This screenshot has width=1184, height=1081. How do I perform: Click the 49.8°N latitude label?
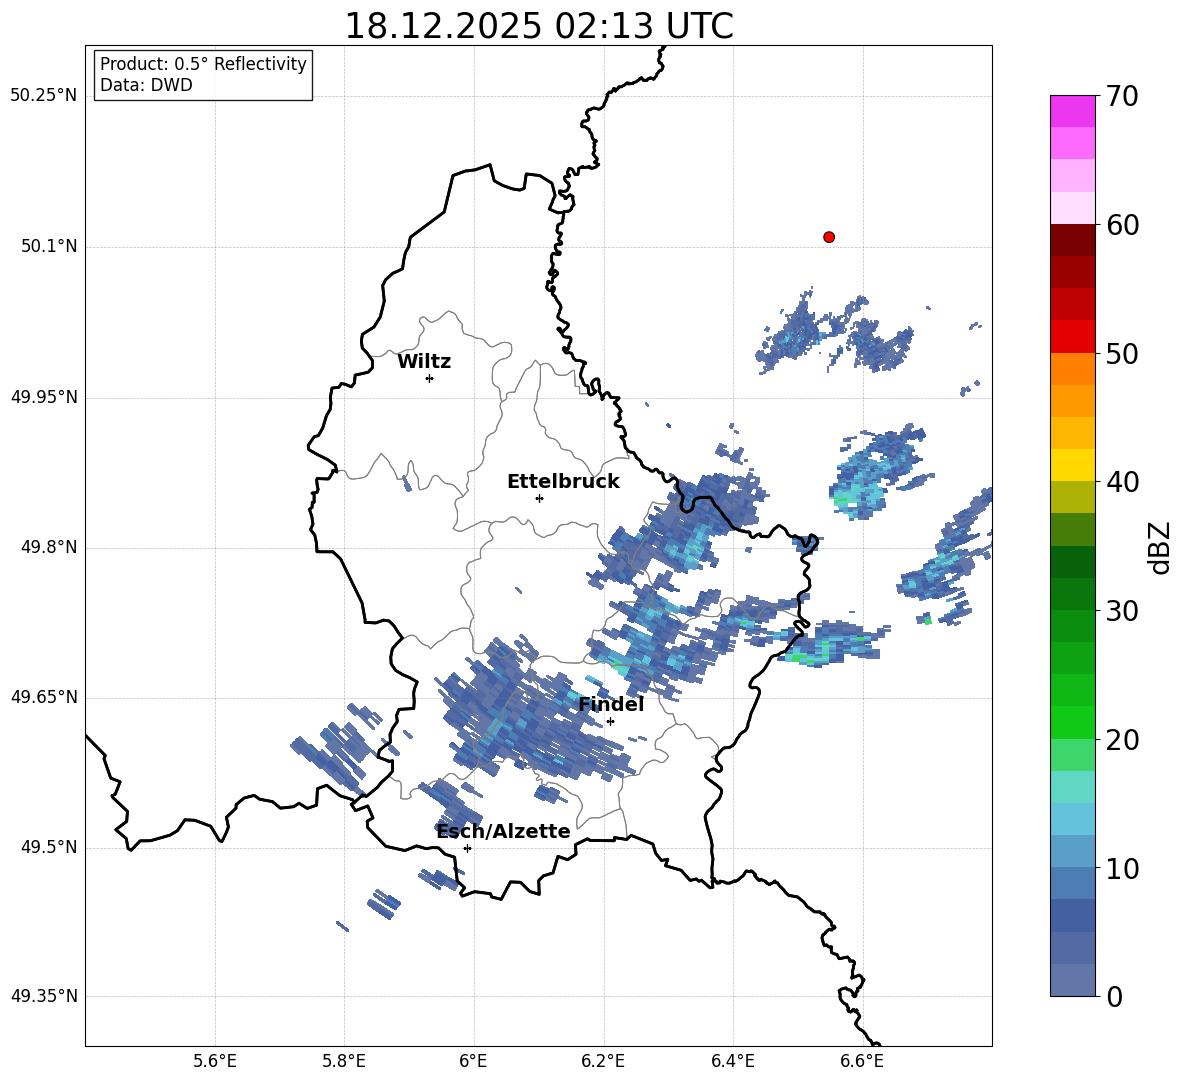(x=50, y=547)
